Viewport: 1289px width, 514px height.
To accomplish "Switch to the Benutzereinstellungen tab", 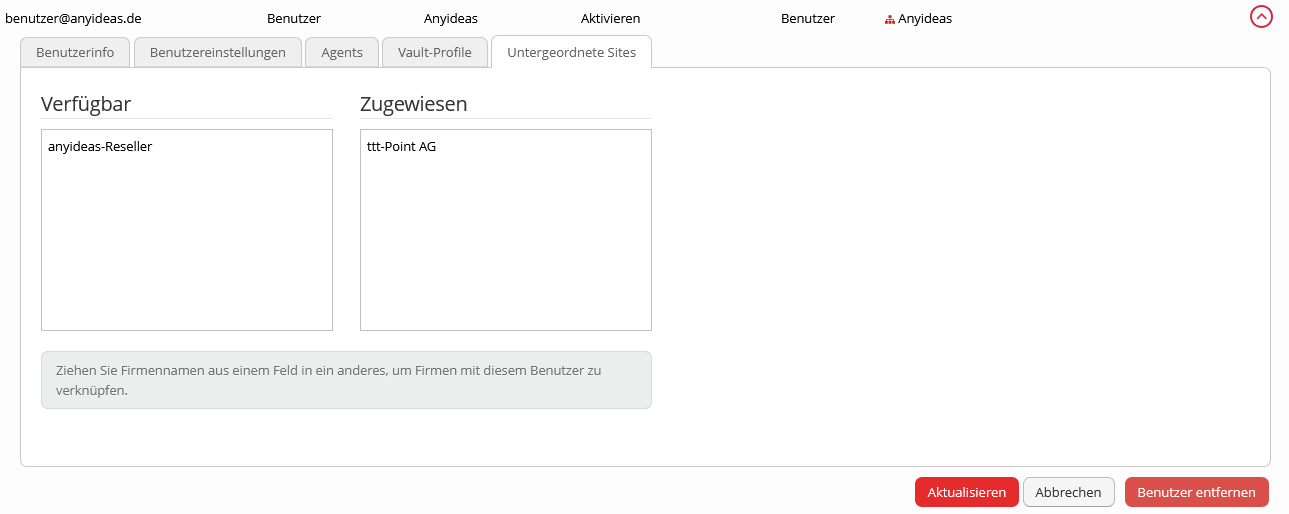I will pyautogui.click(x=218, y=52).
